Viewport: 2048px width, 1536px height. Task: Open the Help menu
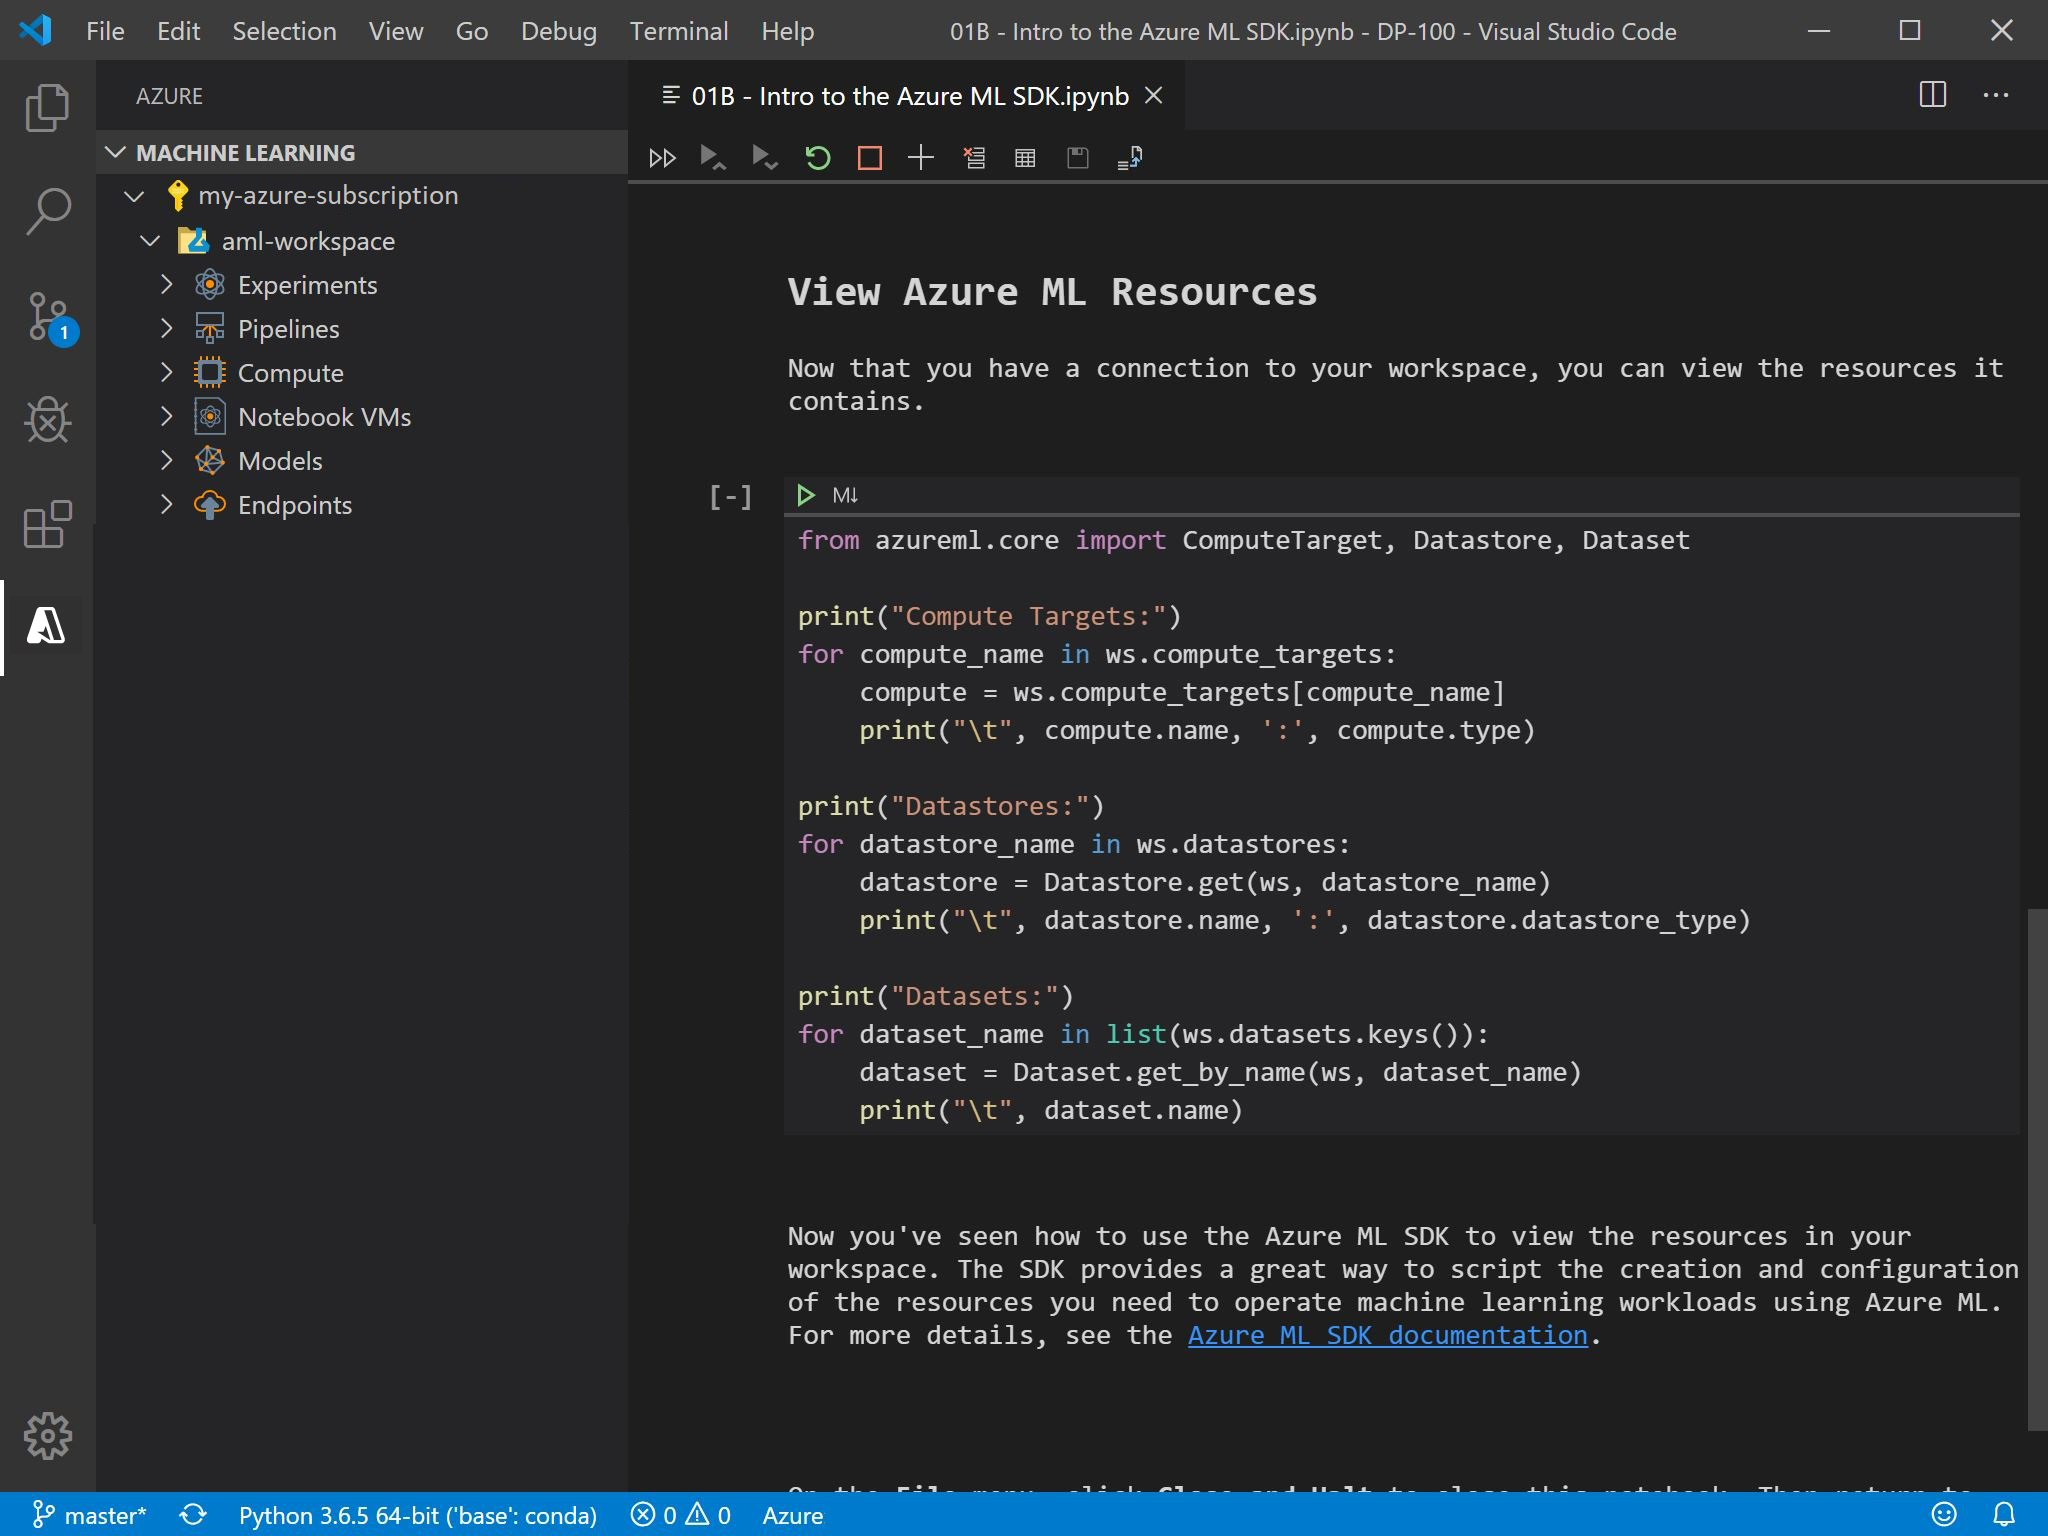[x=787, y=31]
